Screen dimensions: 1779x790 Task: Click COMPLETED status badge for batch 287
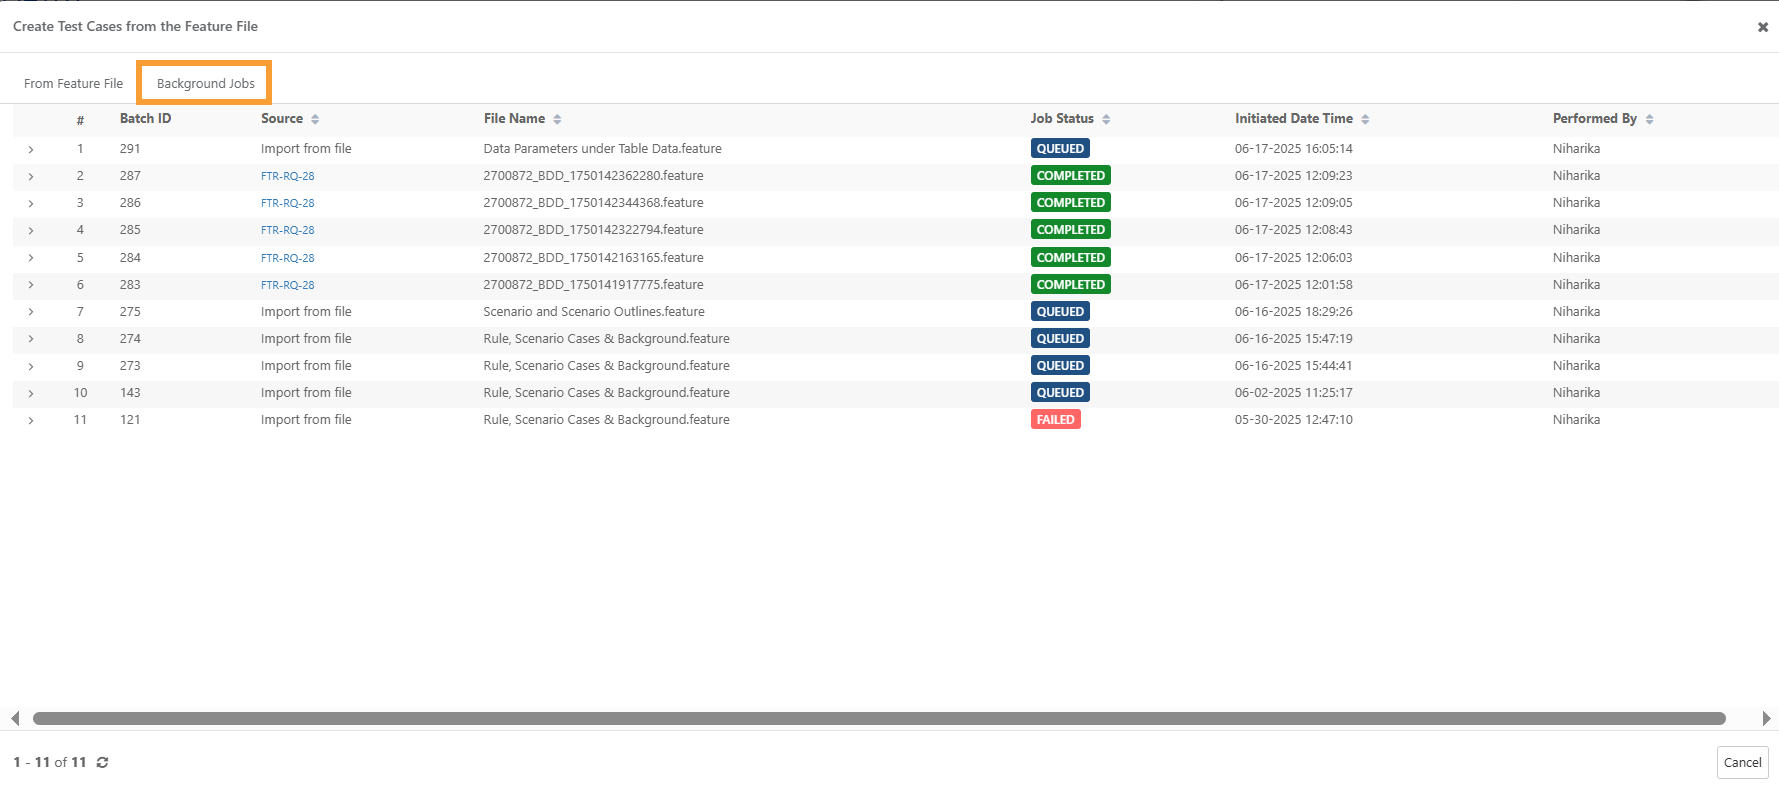click(1071, 176)
